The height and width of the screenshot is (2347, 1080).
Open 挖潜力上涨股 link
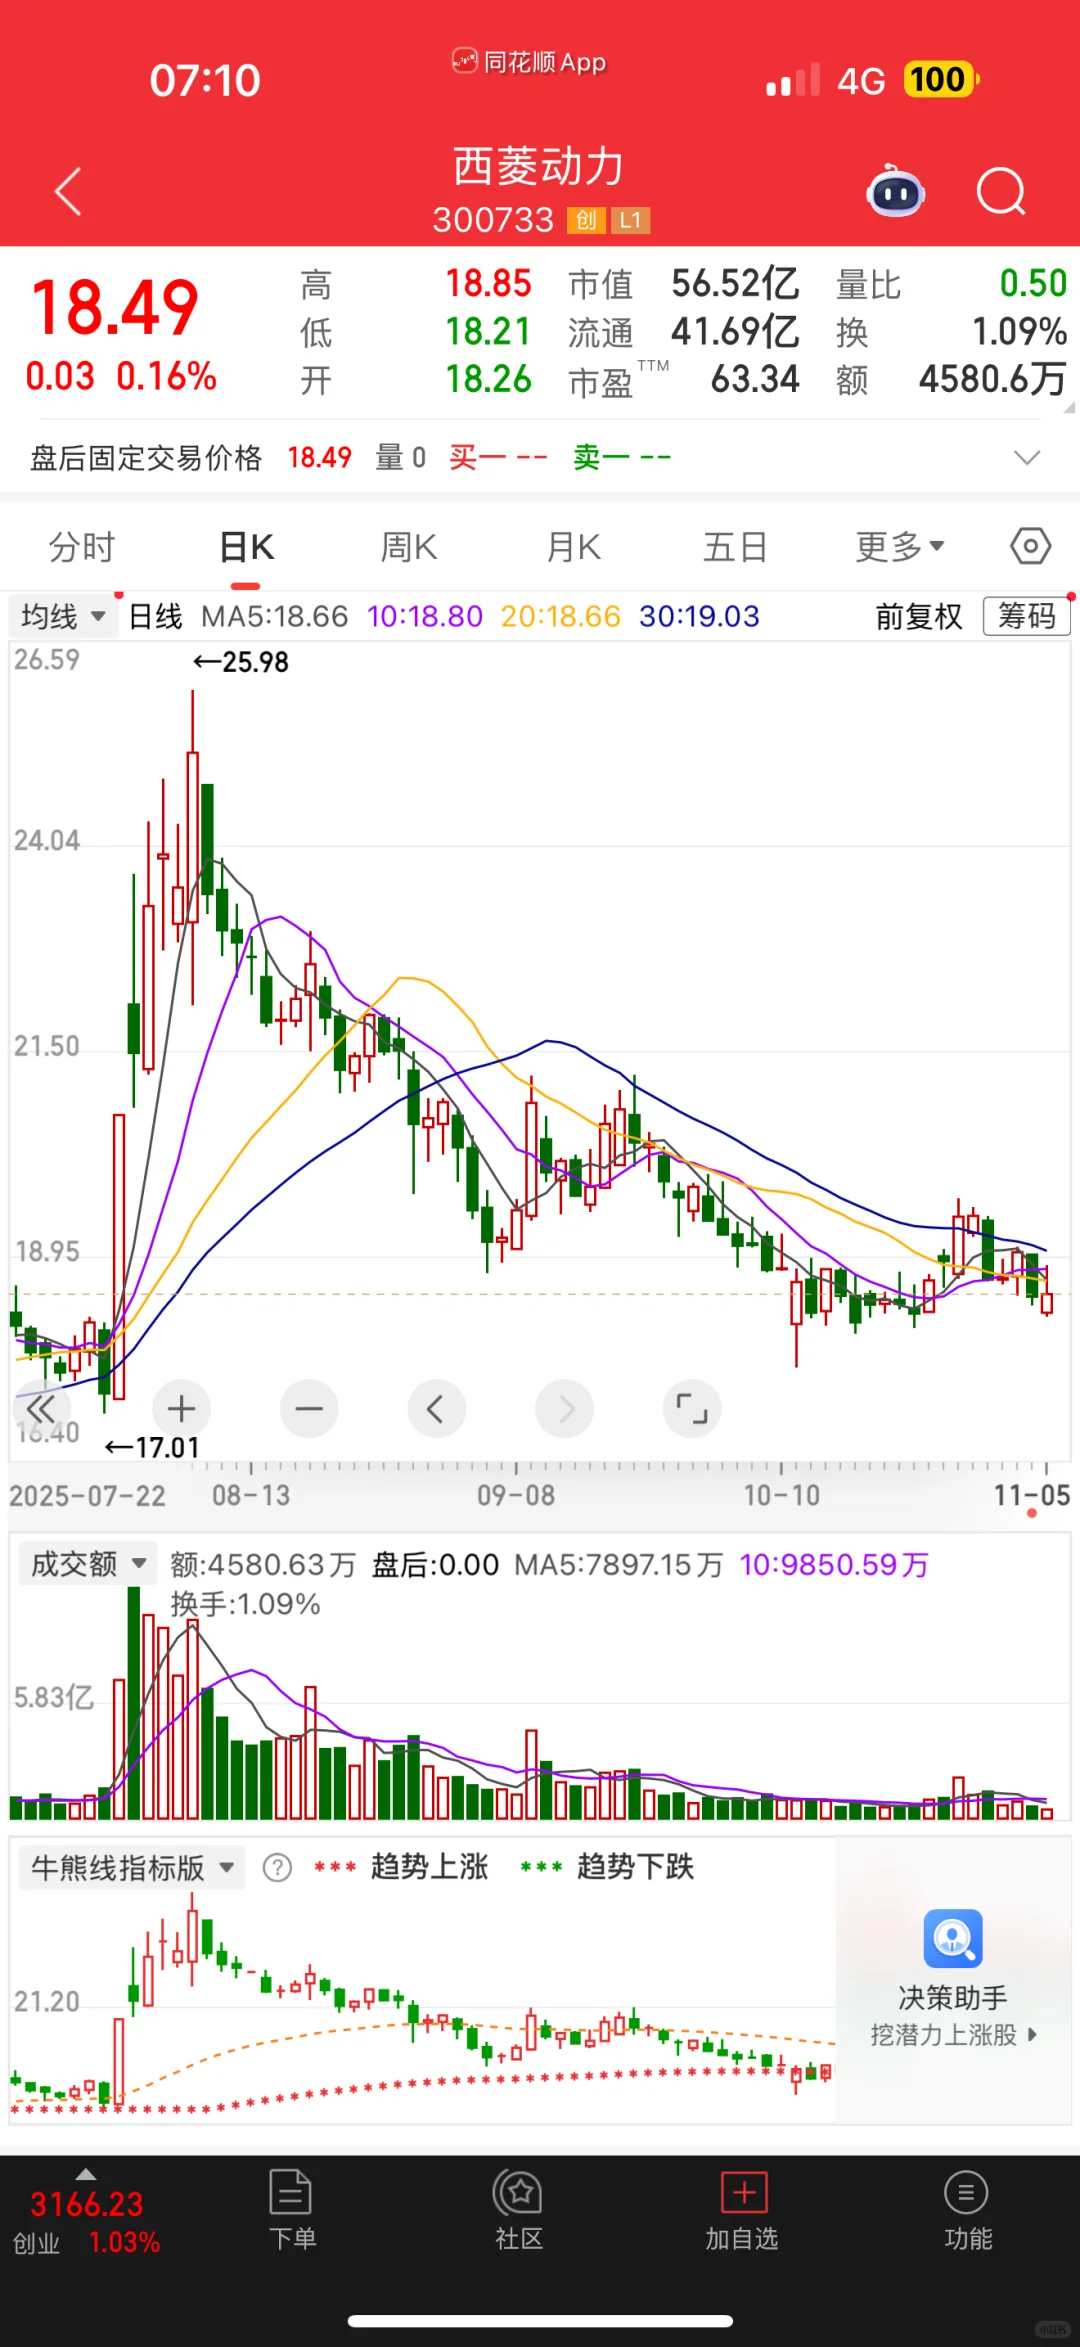click(x=953, y=2035)
